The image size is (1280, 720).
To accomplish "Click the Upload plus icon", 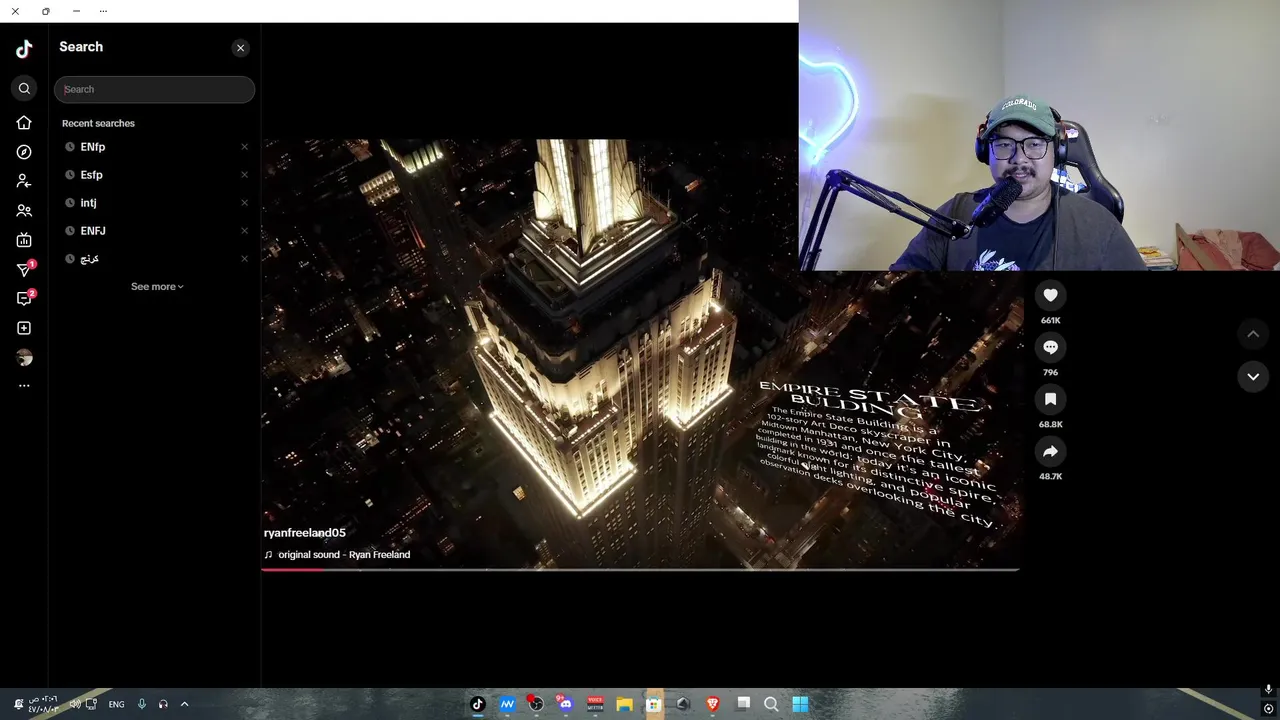I will (x=24, y=328).
